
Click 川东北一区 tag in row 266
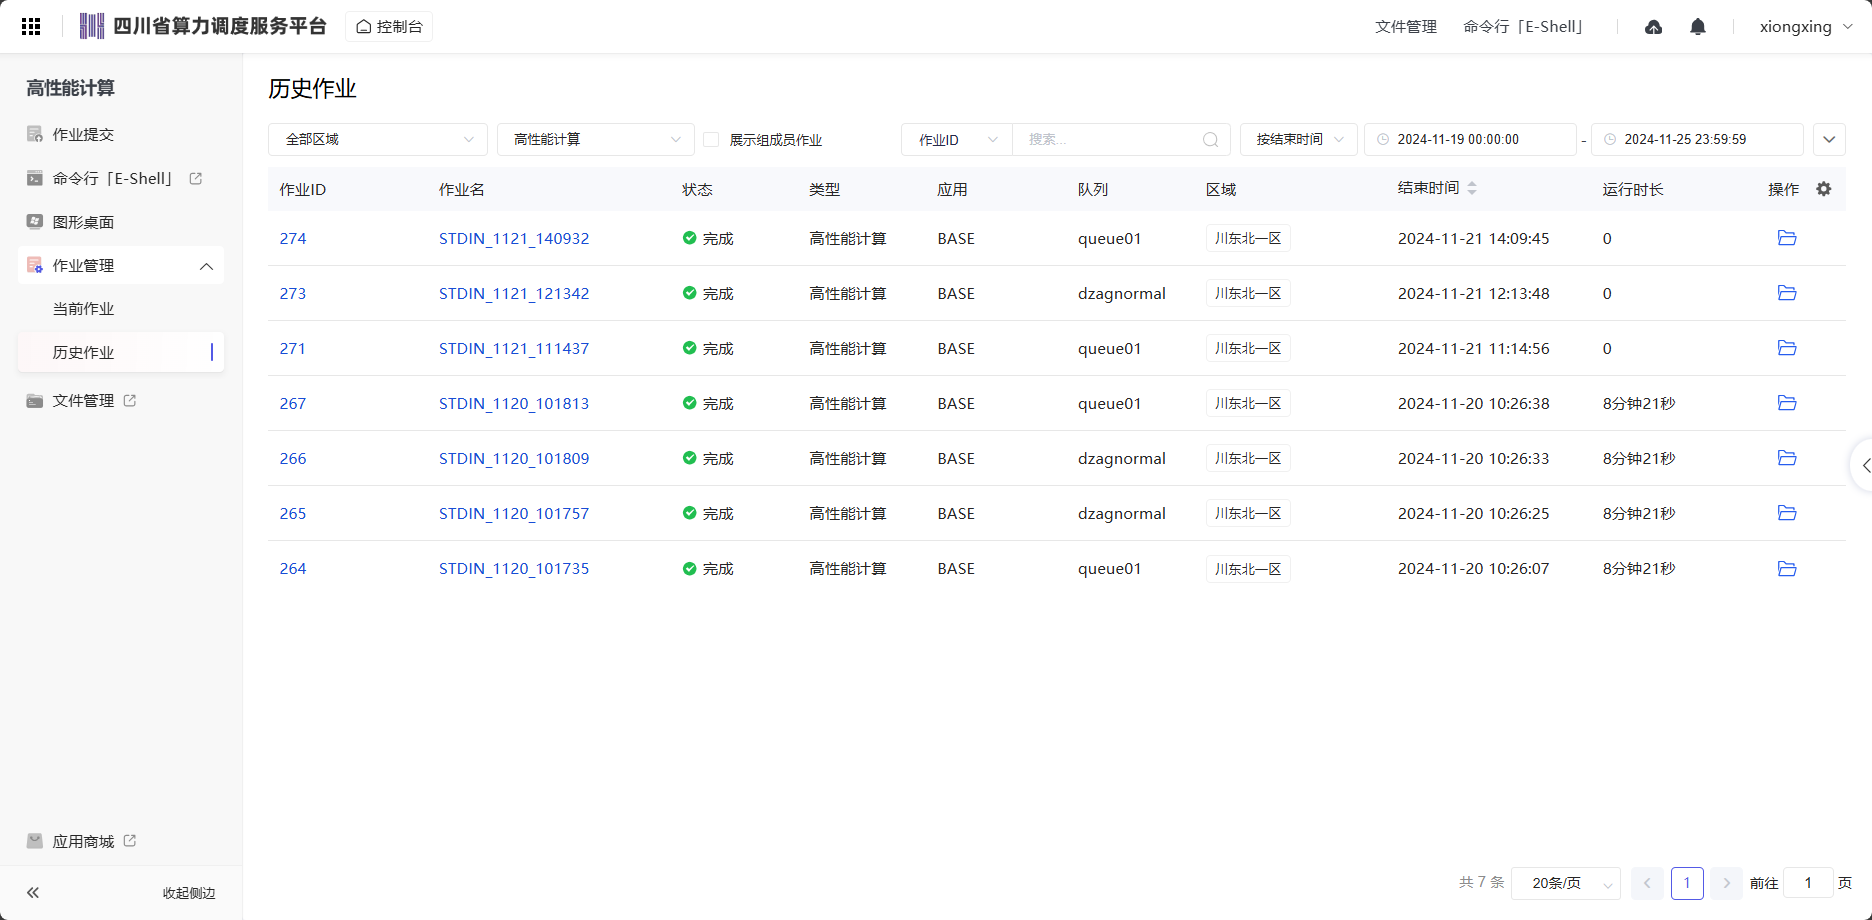(x=1248, y=458)
